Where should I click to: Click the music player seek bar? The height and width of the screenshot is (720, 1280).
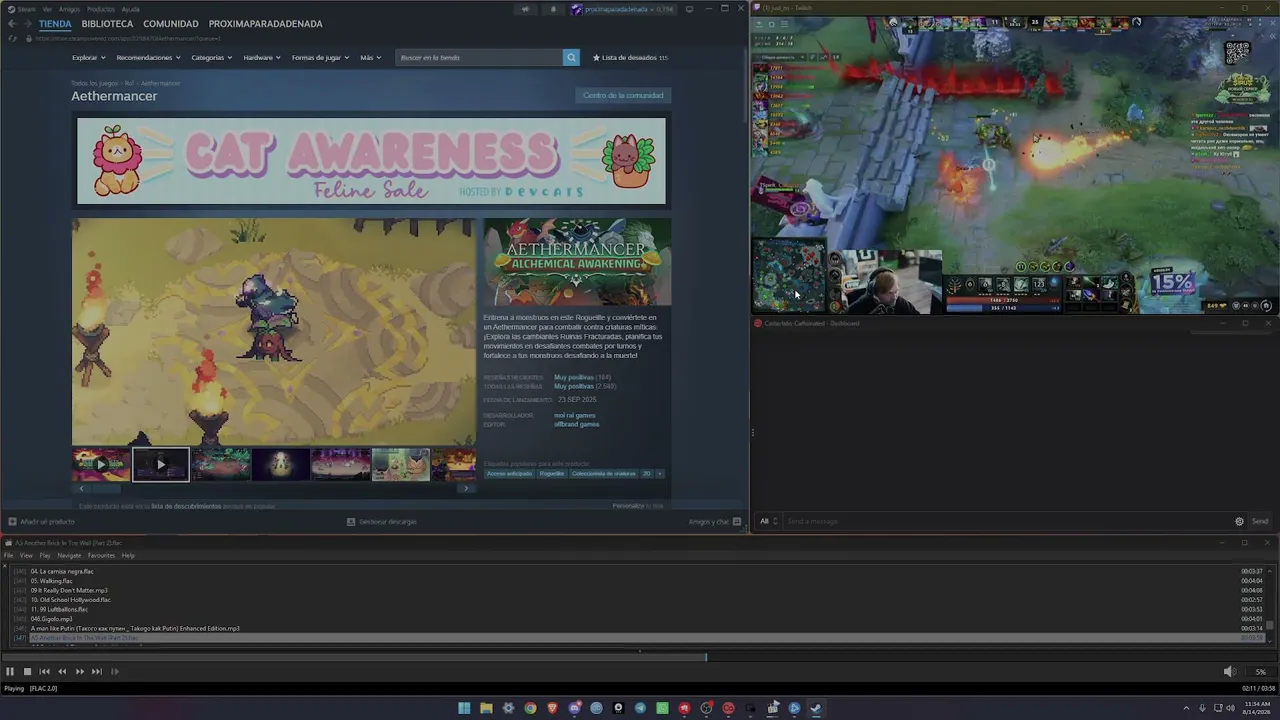pyautogui.click(x=640, y=657)
